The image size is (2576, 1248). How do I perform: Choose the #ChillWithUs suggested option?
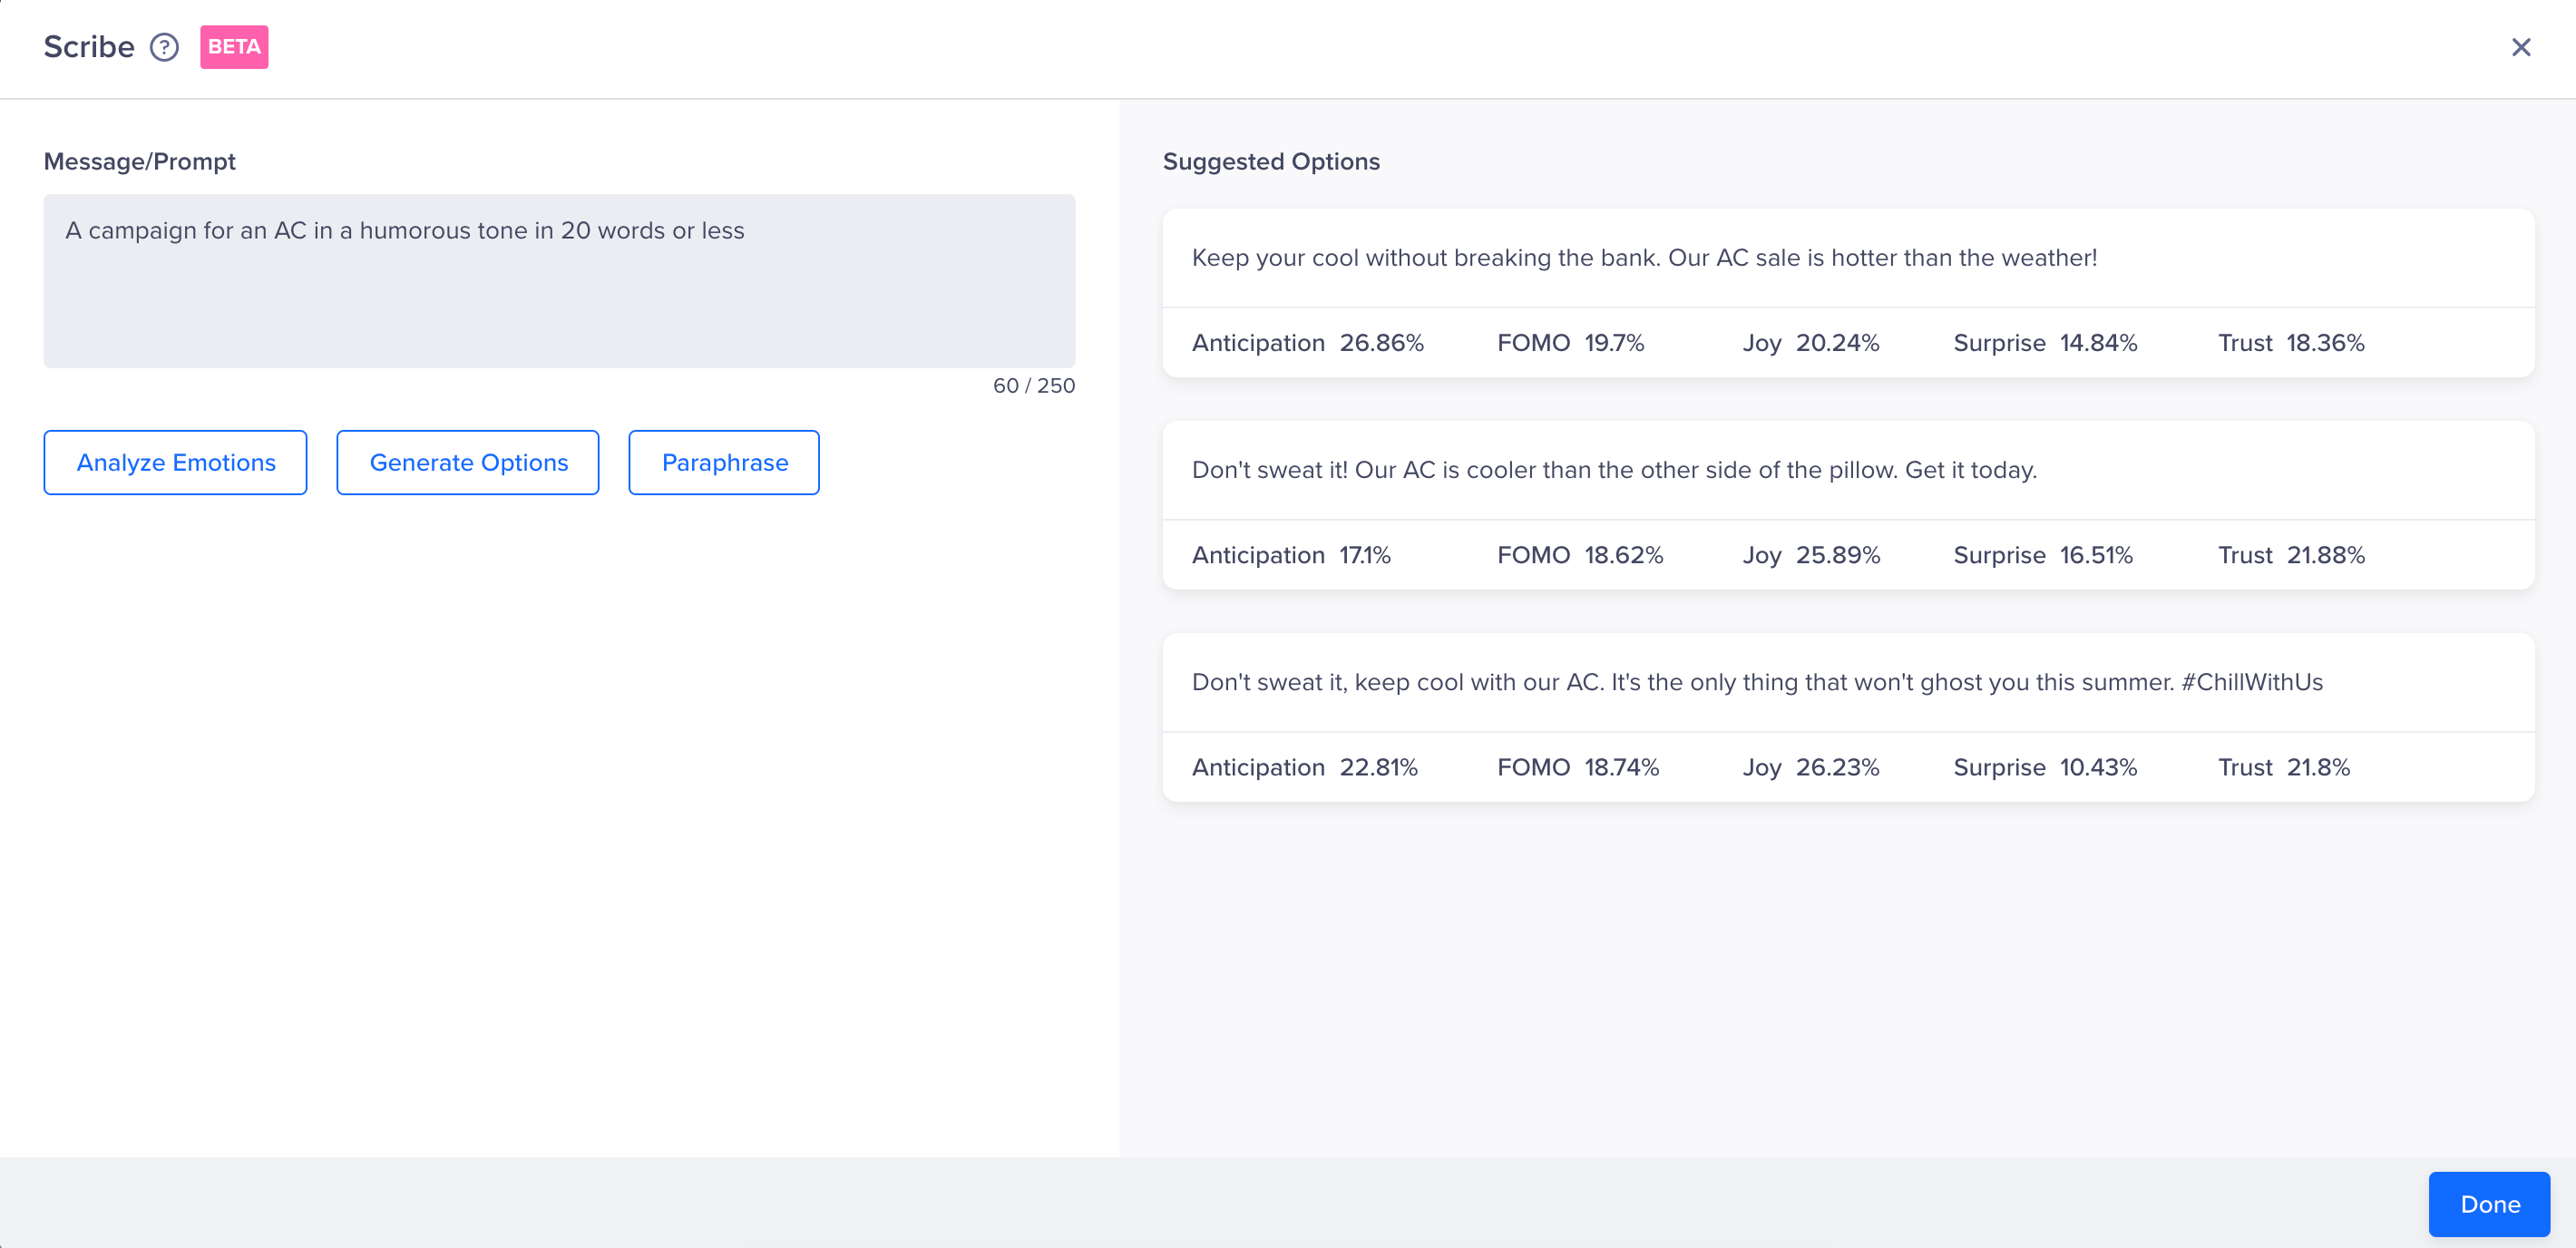1757,682
